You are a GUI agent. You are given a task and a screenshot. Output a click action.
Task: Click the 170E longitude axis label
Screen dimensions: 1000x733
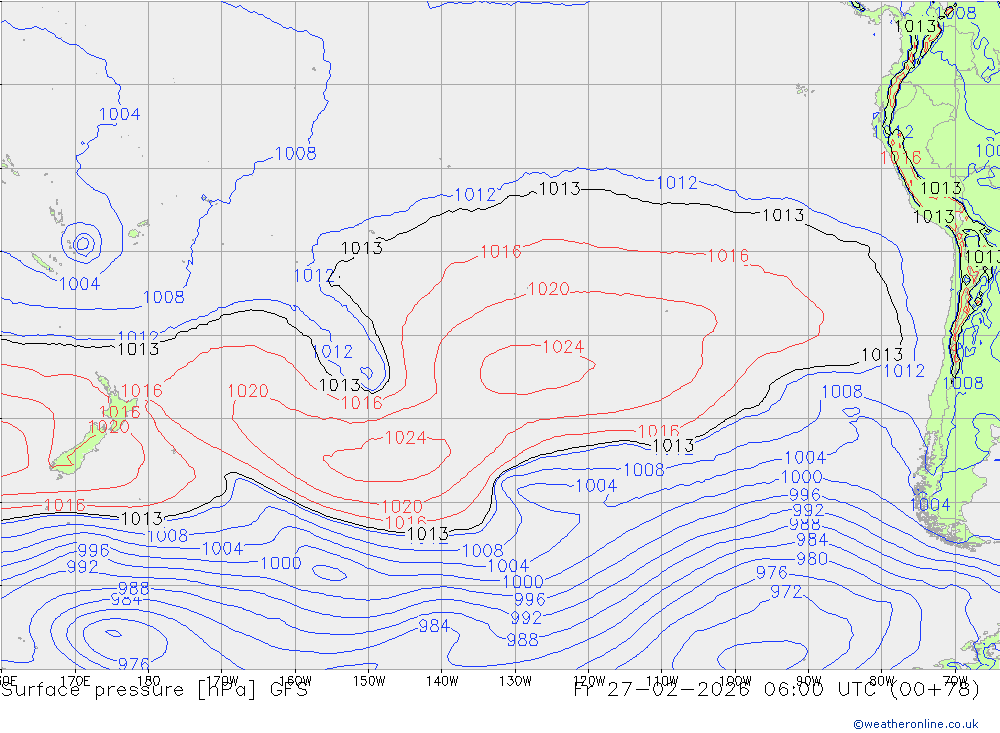(x=75, y=681)
